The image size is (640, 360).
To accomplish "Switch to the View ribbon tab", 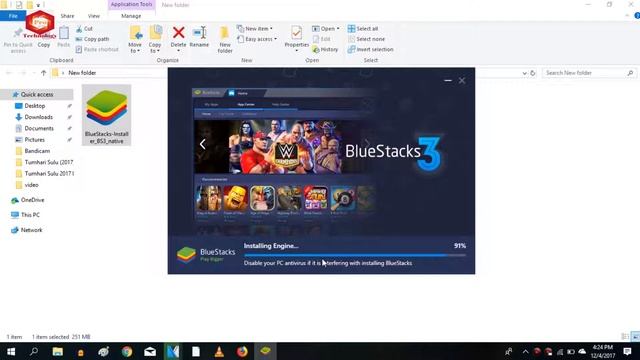I will 94,16.
